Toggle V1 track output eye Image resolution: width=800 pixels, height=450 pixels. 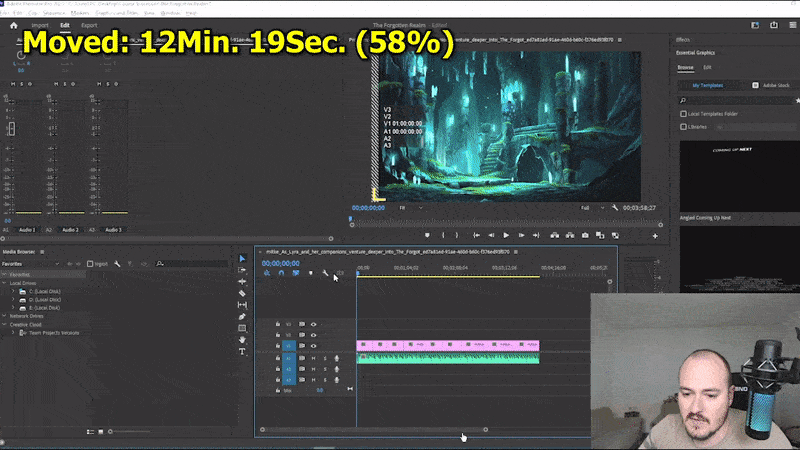[x=314, y=346]
